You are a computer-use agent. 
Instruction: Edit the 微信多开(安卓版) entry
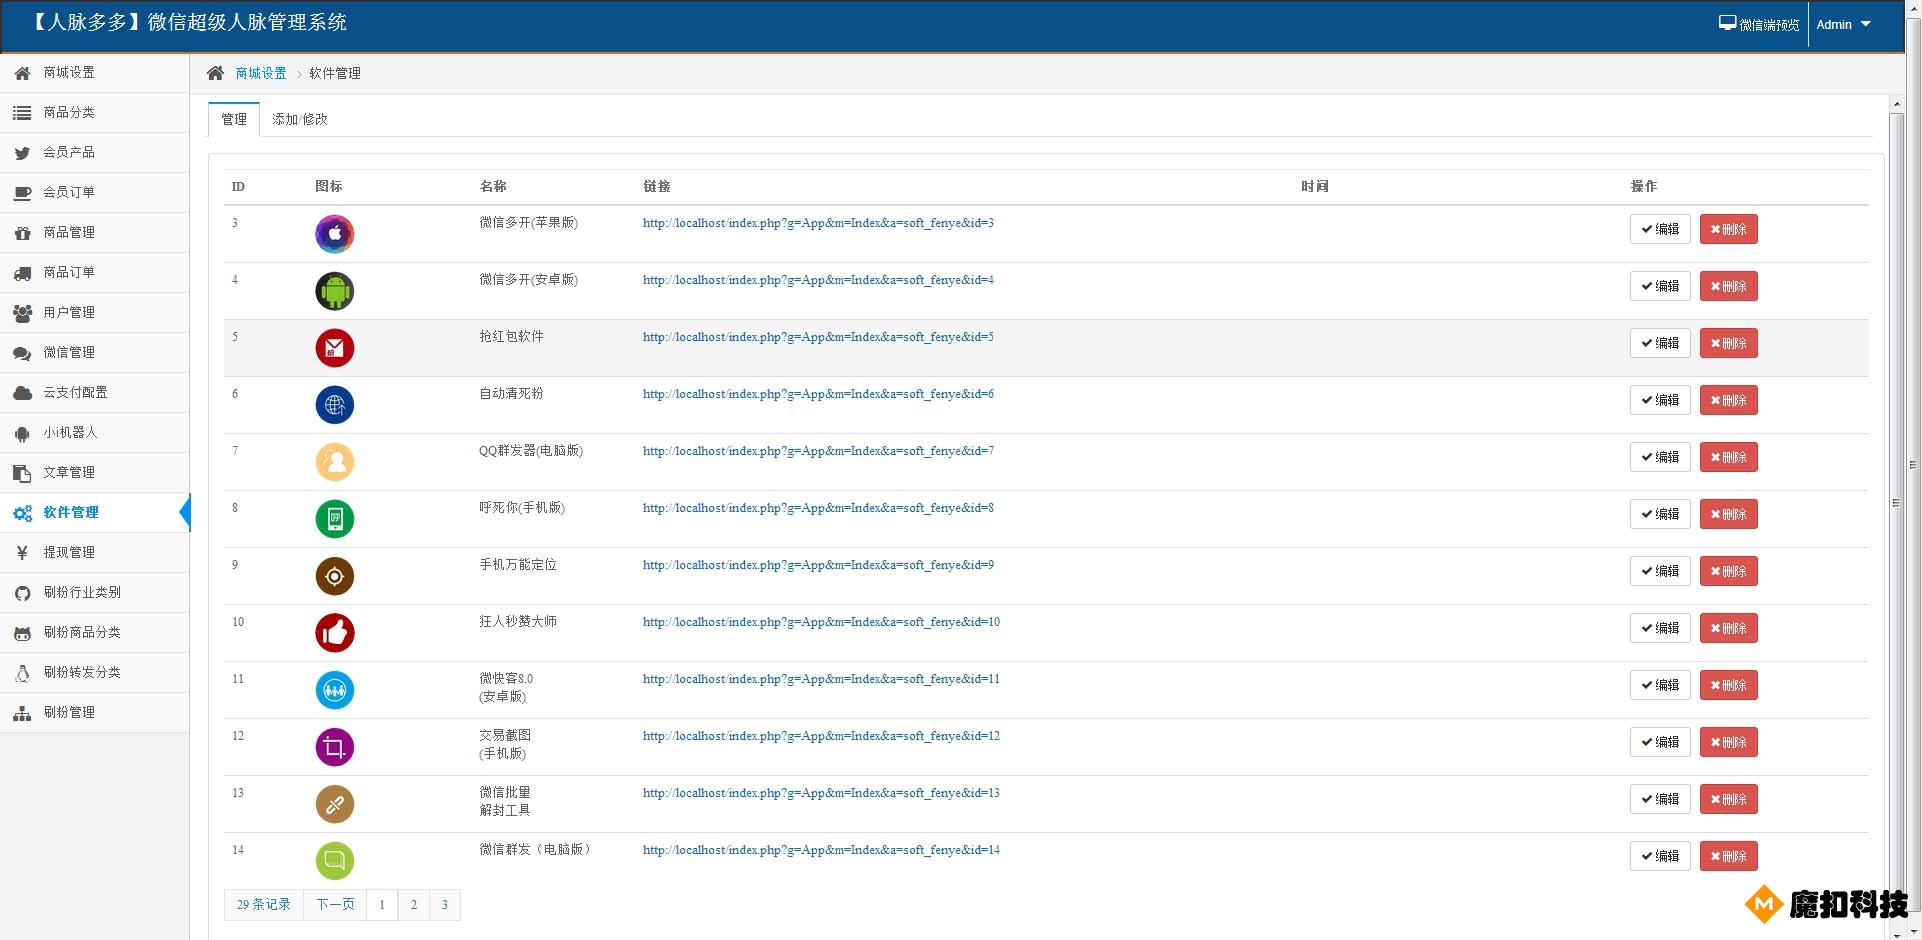1660,286
